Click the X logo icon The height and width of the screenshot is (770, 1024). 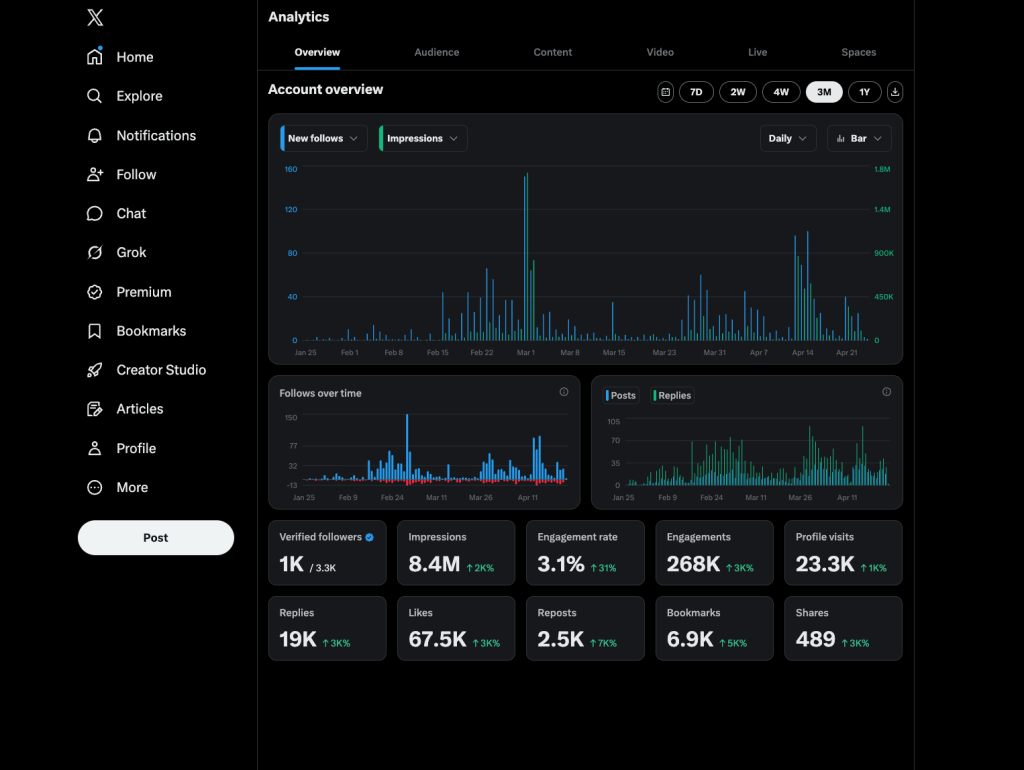click(95, 17)
